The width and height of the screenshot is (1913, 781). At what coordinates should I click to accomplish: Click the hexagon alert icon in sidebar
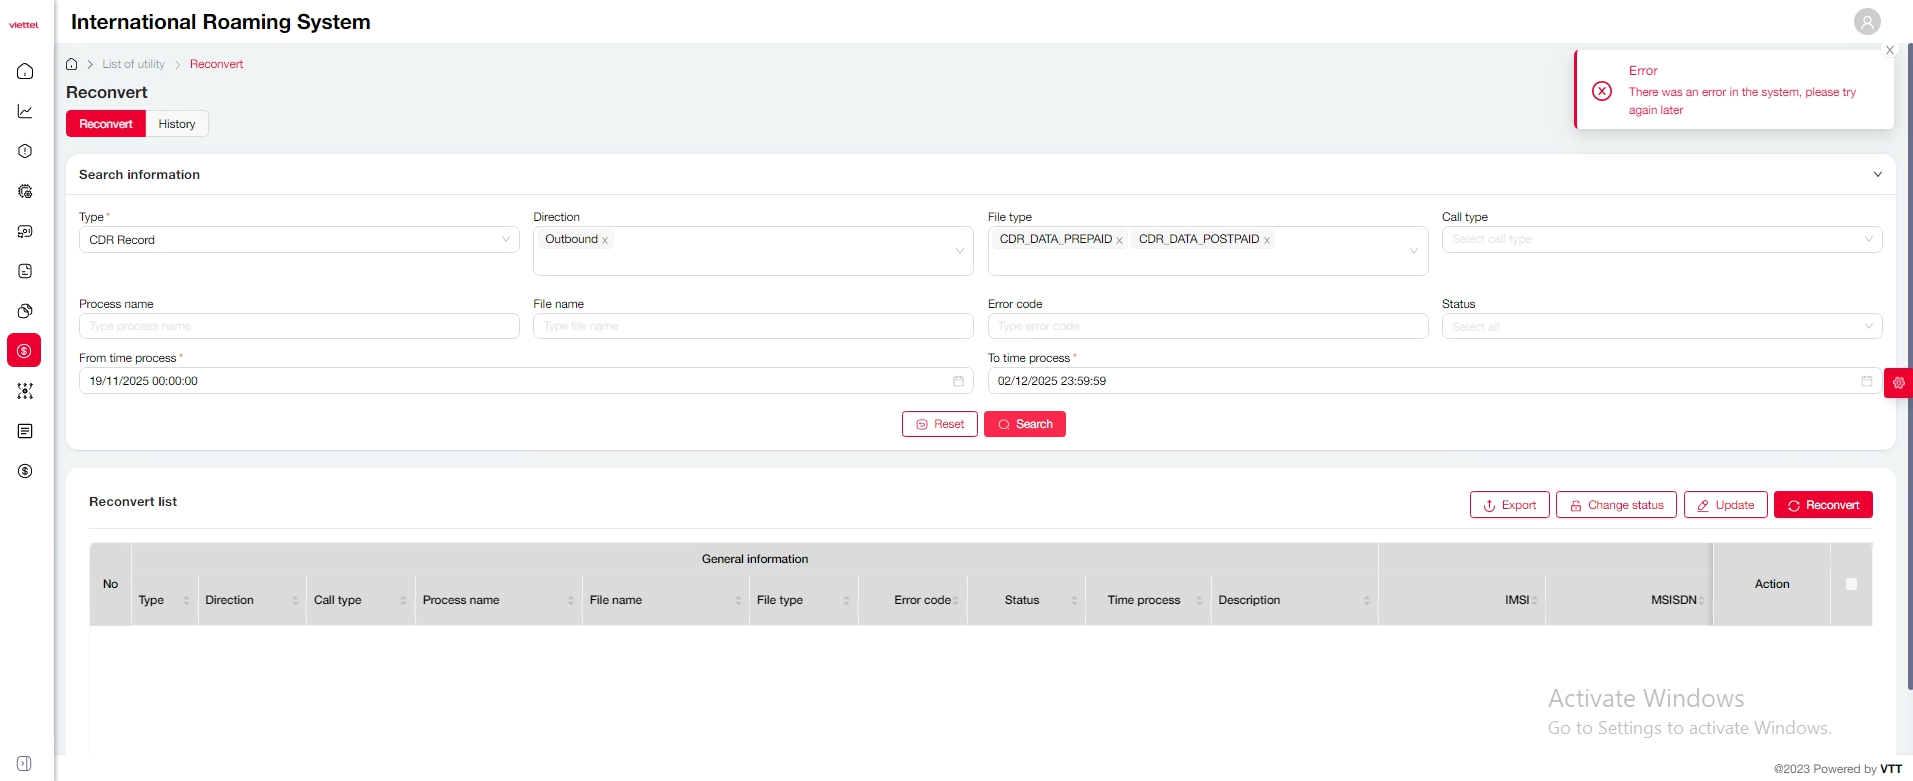tap(25, 151)
